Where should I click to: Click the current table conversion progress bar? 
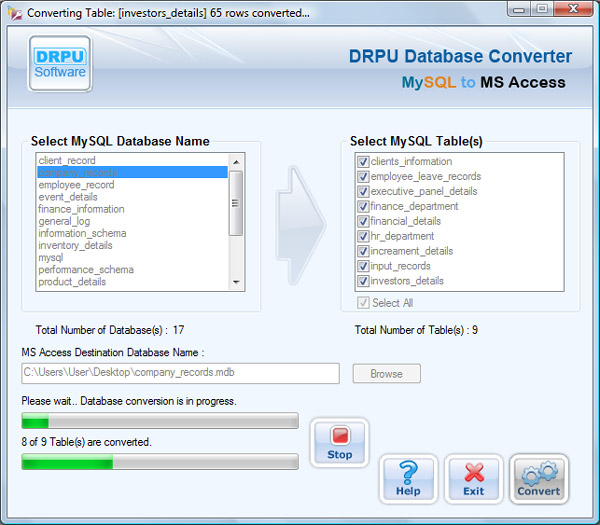[160, 420]
